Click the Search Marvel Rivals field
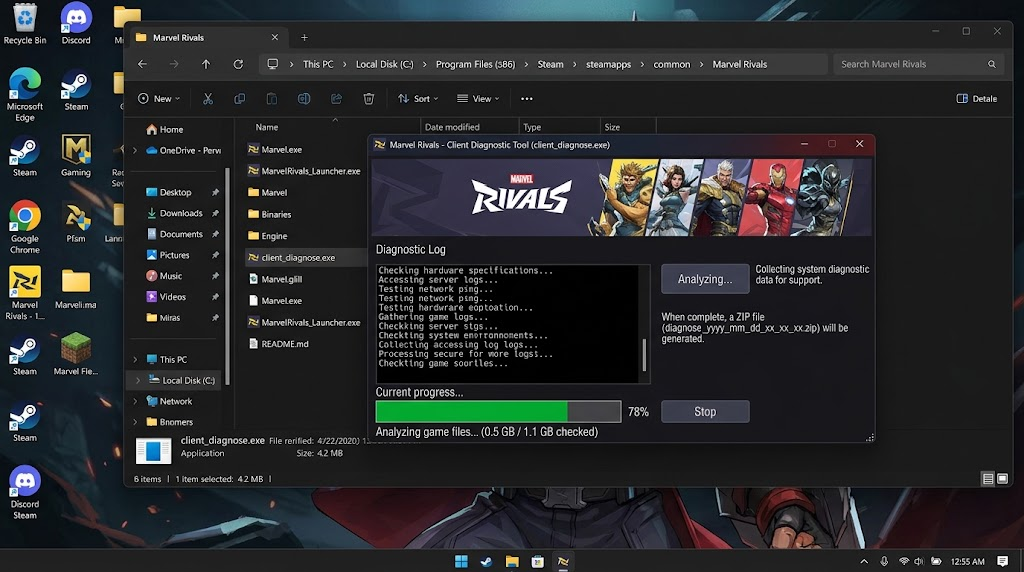The image size is (1024, 572). [918, 64]
